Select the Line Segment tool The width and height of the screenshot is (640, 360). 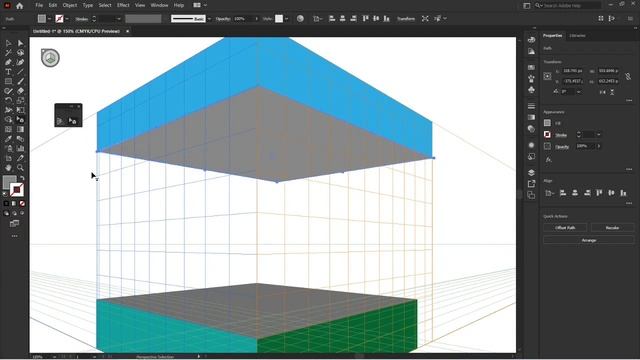pyautogui.click(x=20, y=72)
